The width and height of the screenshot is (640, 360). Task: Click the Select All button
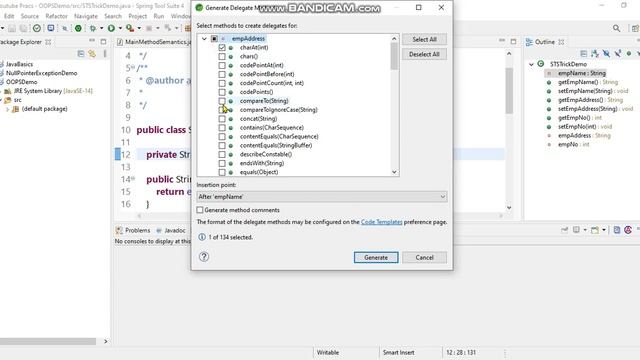point(424,39)
